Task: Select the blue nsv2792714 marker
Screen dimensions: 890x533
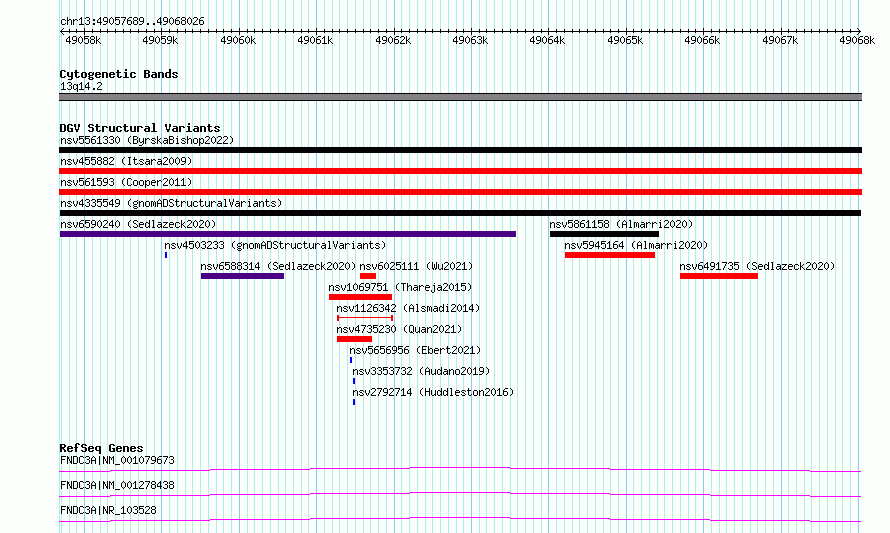Action: pos(354,402)
